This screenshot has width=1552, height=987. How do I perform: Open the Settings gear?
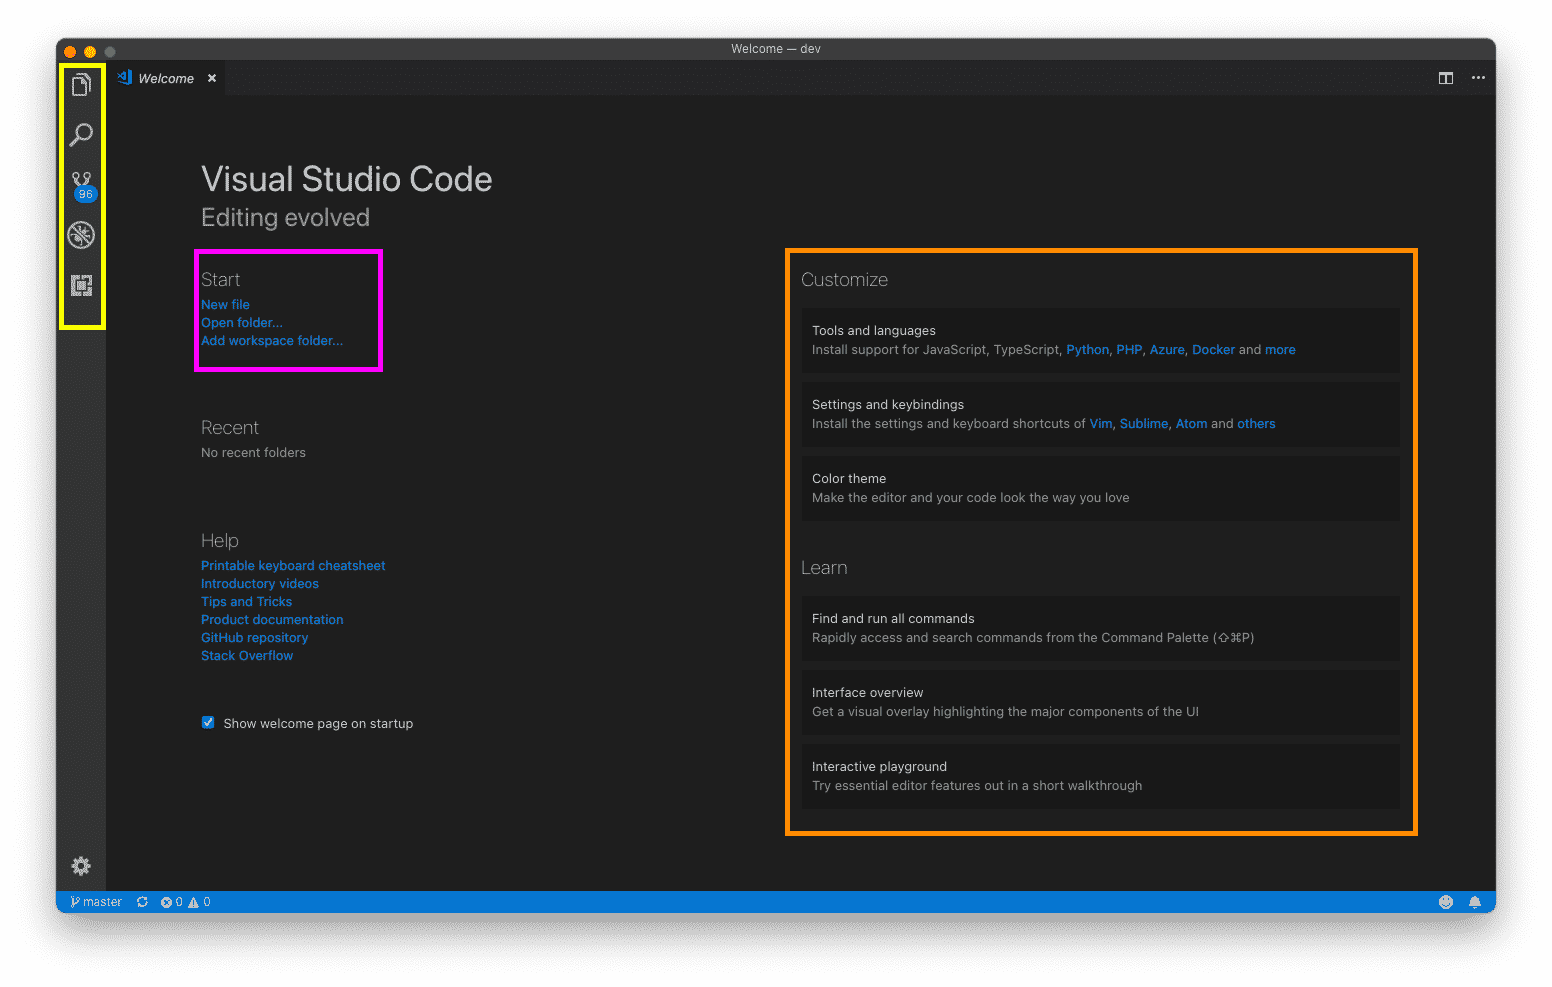(81, 866)
